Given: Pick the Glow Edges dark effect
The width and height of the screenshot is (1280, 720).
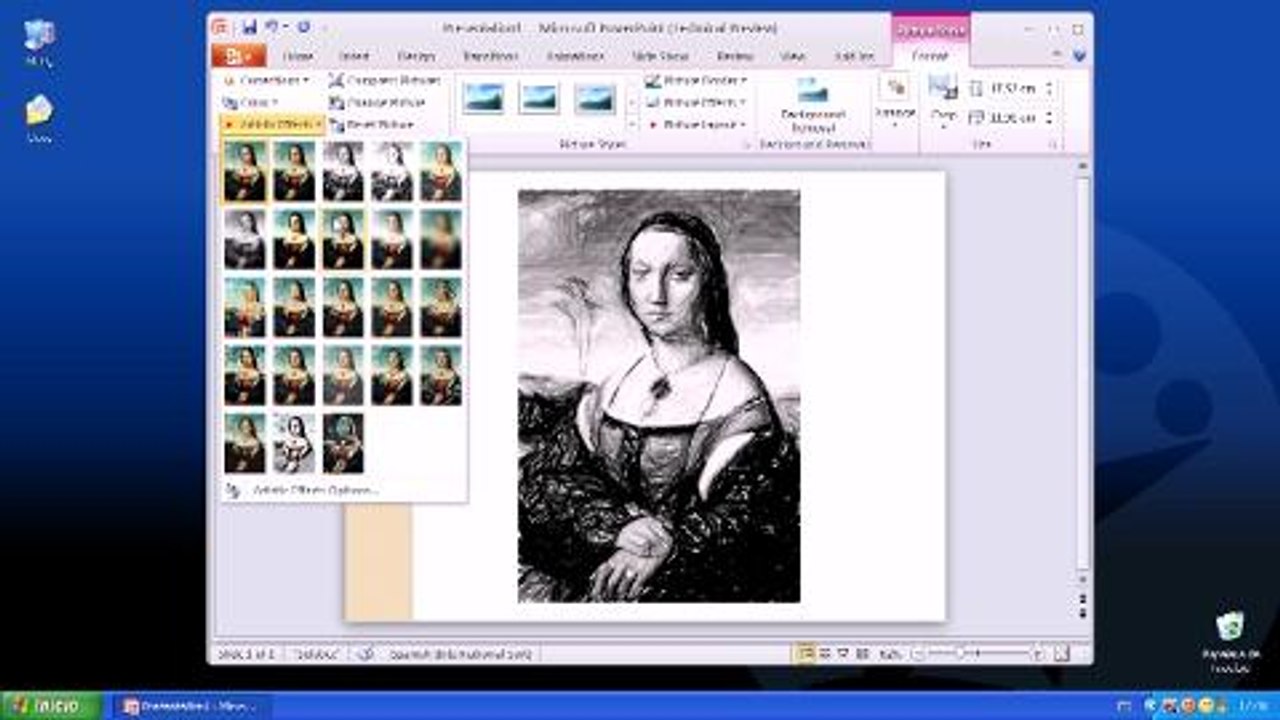Looking at the screenshot, I should pyautogui.click(x=343, y=443).
